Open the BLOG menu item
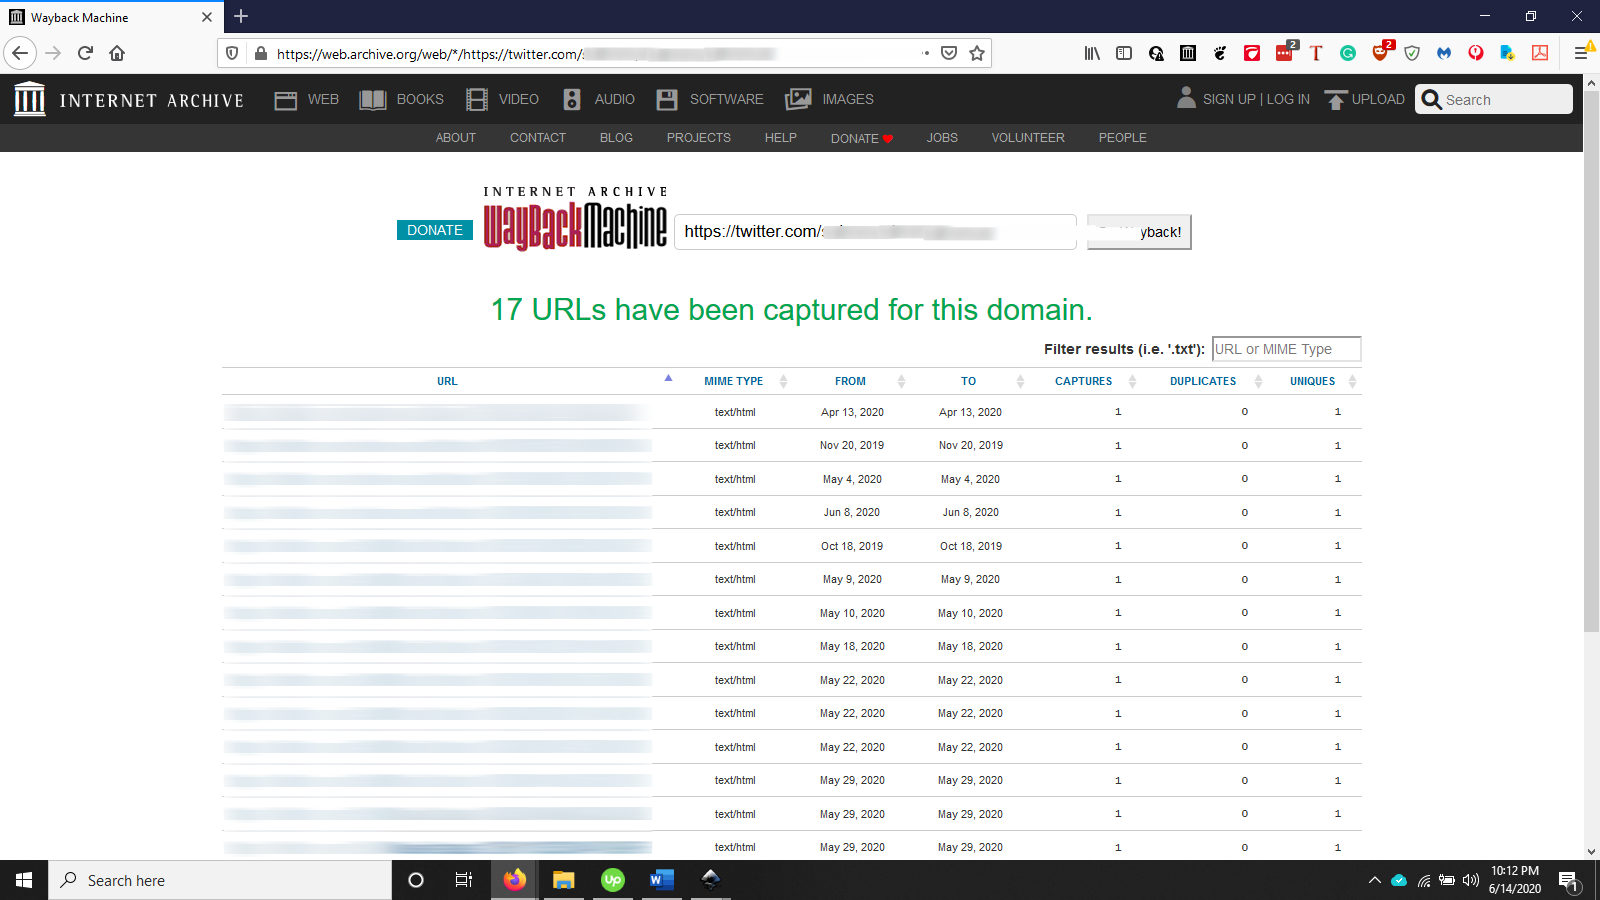This screenshot has height=900, width=1600. tap(616, 138)
